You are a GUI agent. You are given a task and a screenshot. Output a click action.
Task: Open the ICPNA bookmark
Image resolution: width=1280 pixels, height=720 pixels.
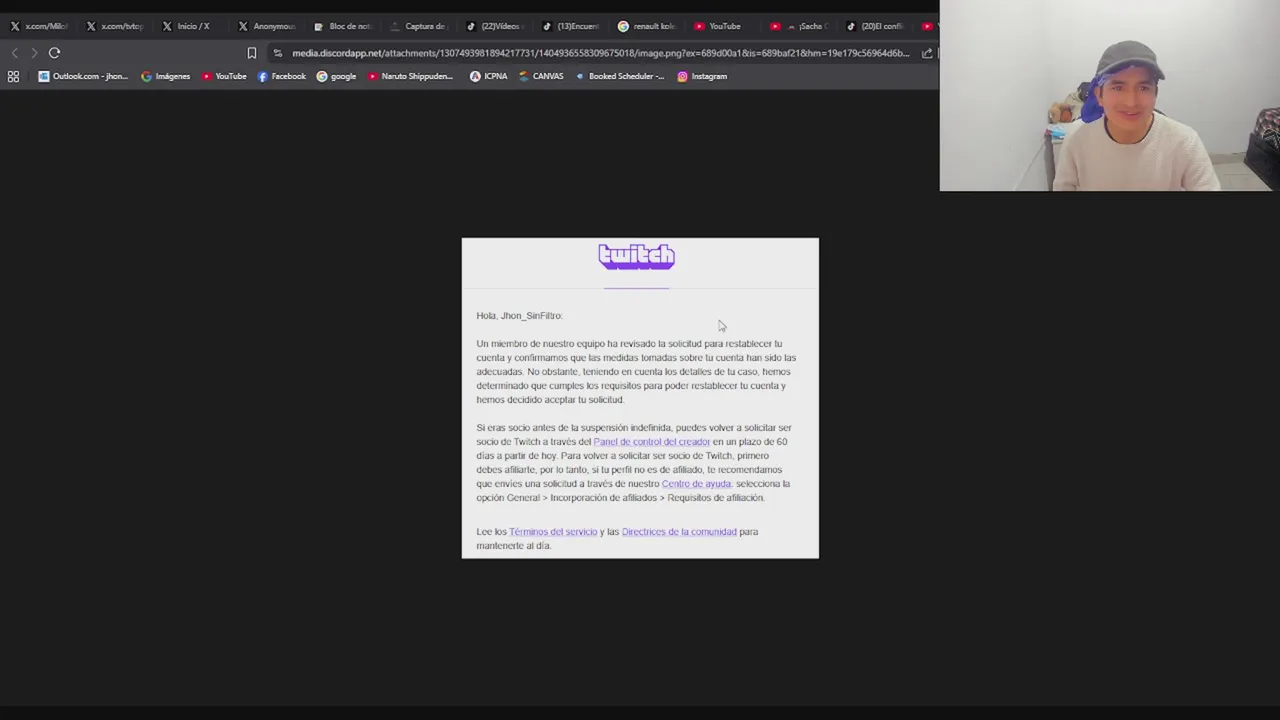coord(489,76)
